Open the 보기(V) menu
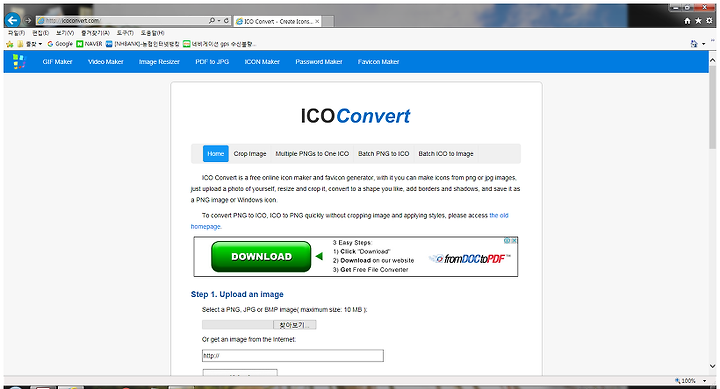 [x=65, y=33]
